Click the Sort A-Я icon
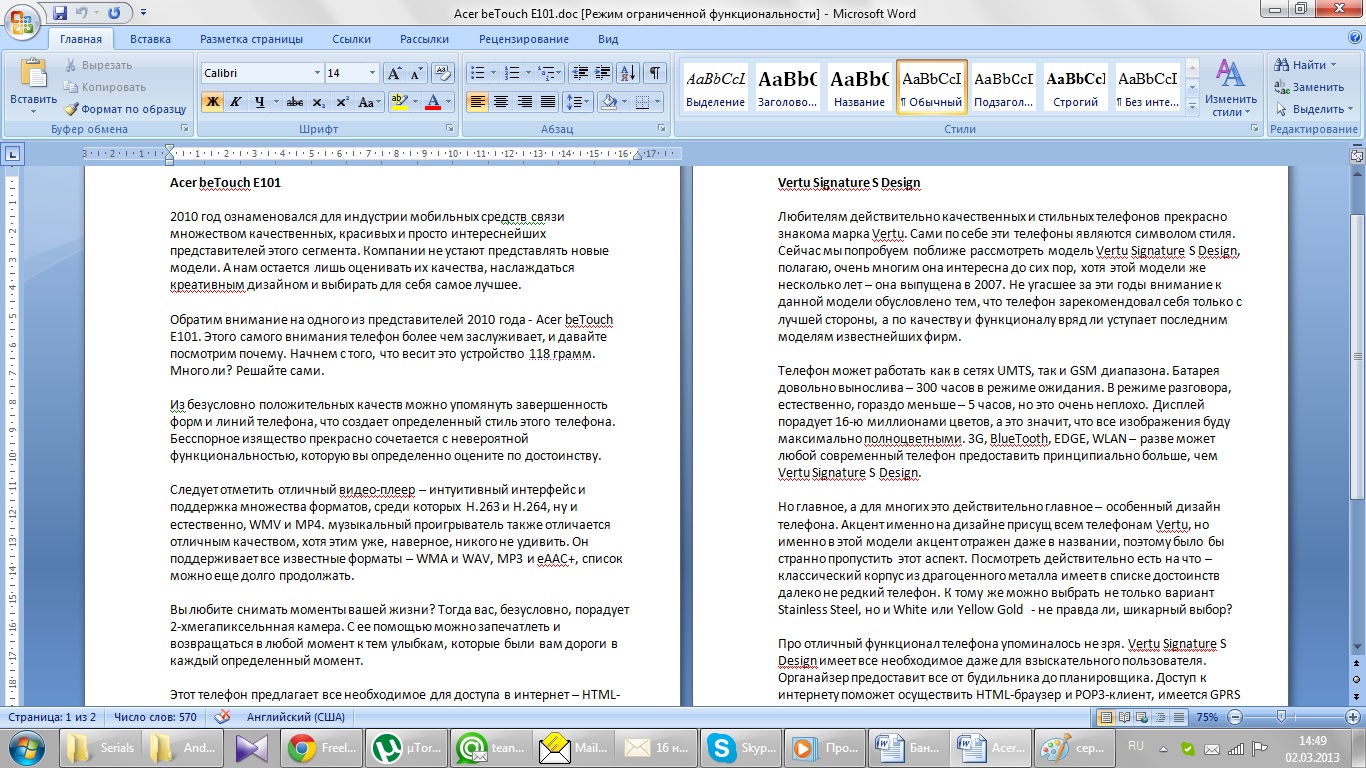The width and height of the screenshot is (1366, 768). [628, 73]
